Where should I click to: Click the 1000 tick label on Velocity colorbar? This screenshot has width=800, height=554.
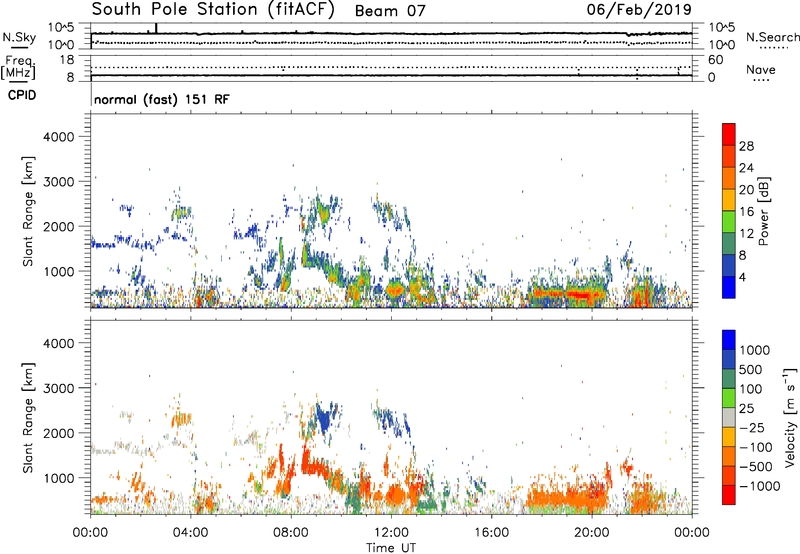(x=755, y=350)
